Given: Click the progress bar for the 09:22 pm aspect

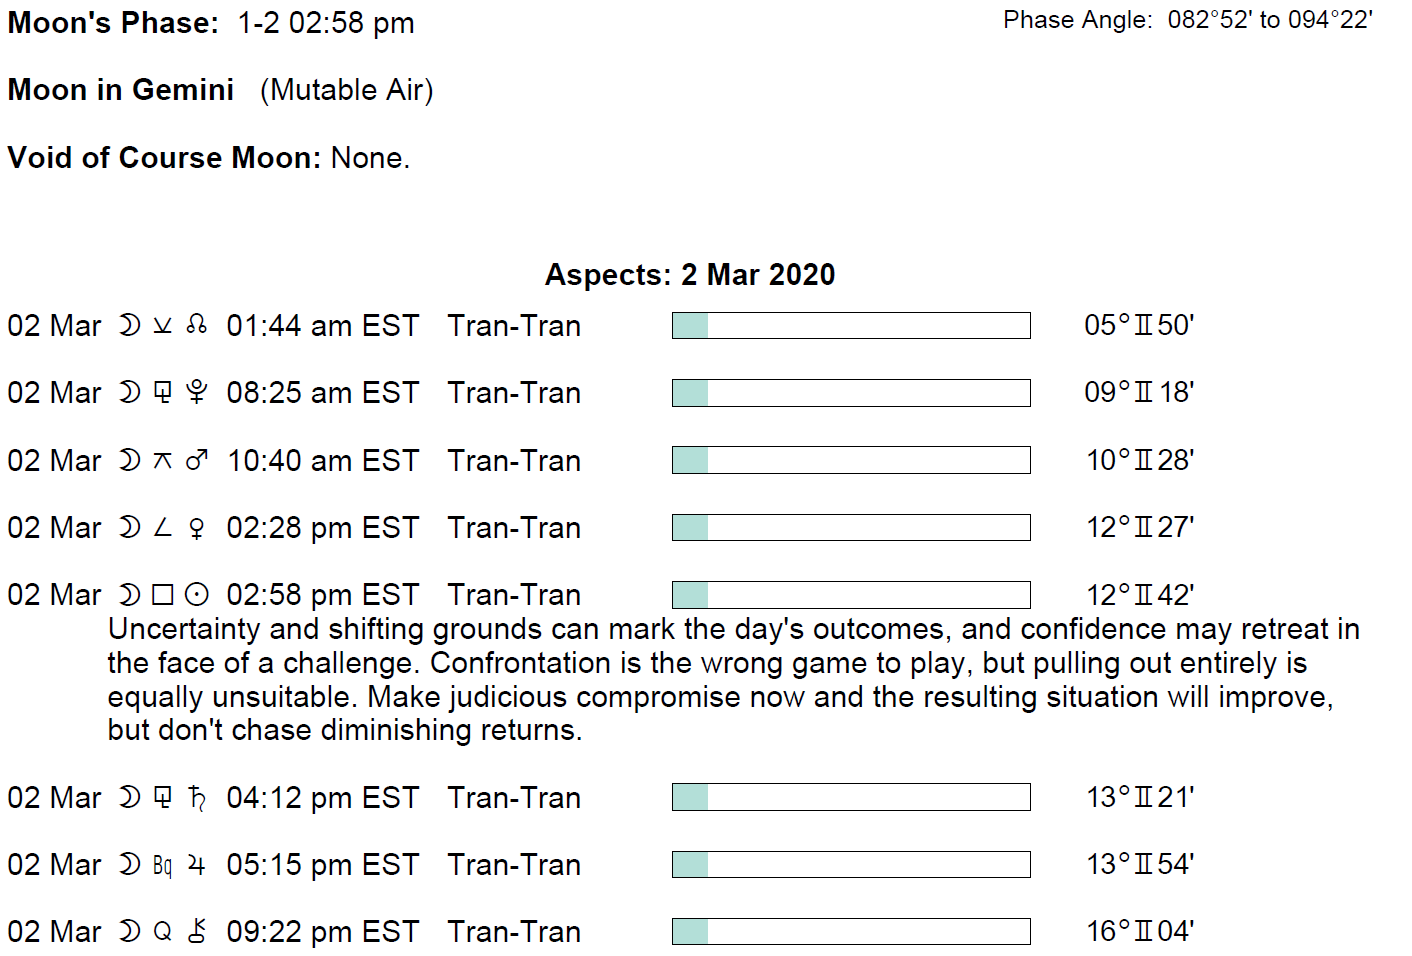Looking at the screenshot, I should click(851, 931).
